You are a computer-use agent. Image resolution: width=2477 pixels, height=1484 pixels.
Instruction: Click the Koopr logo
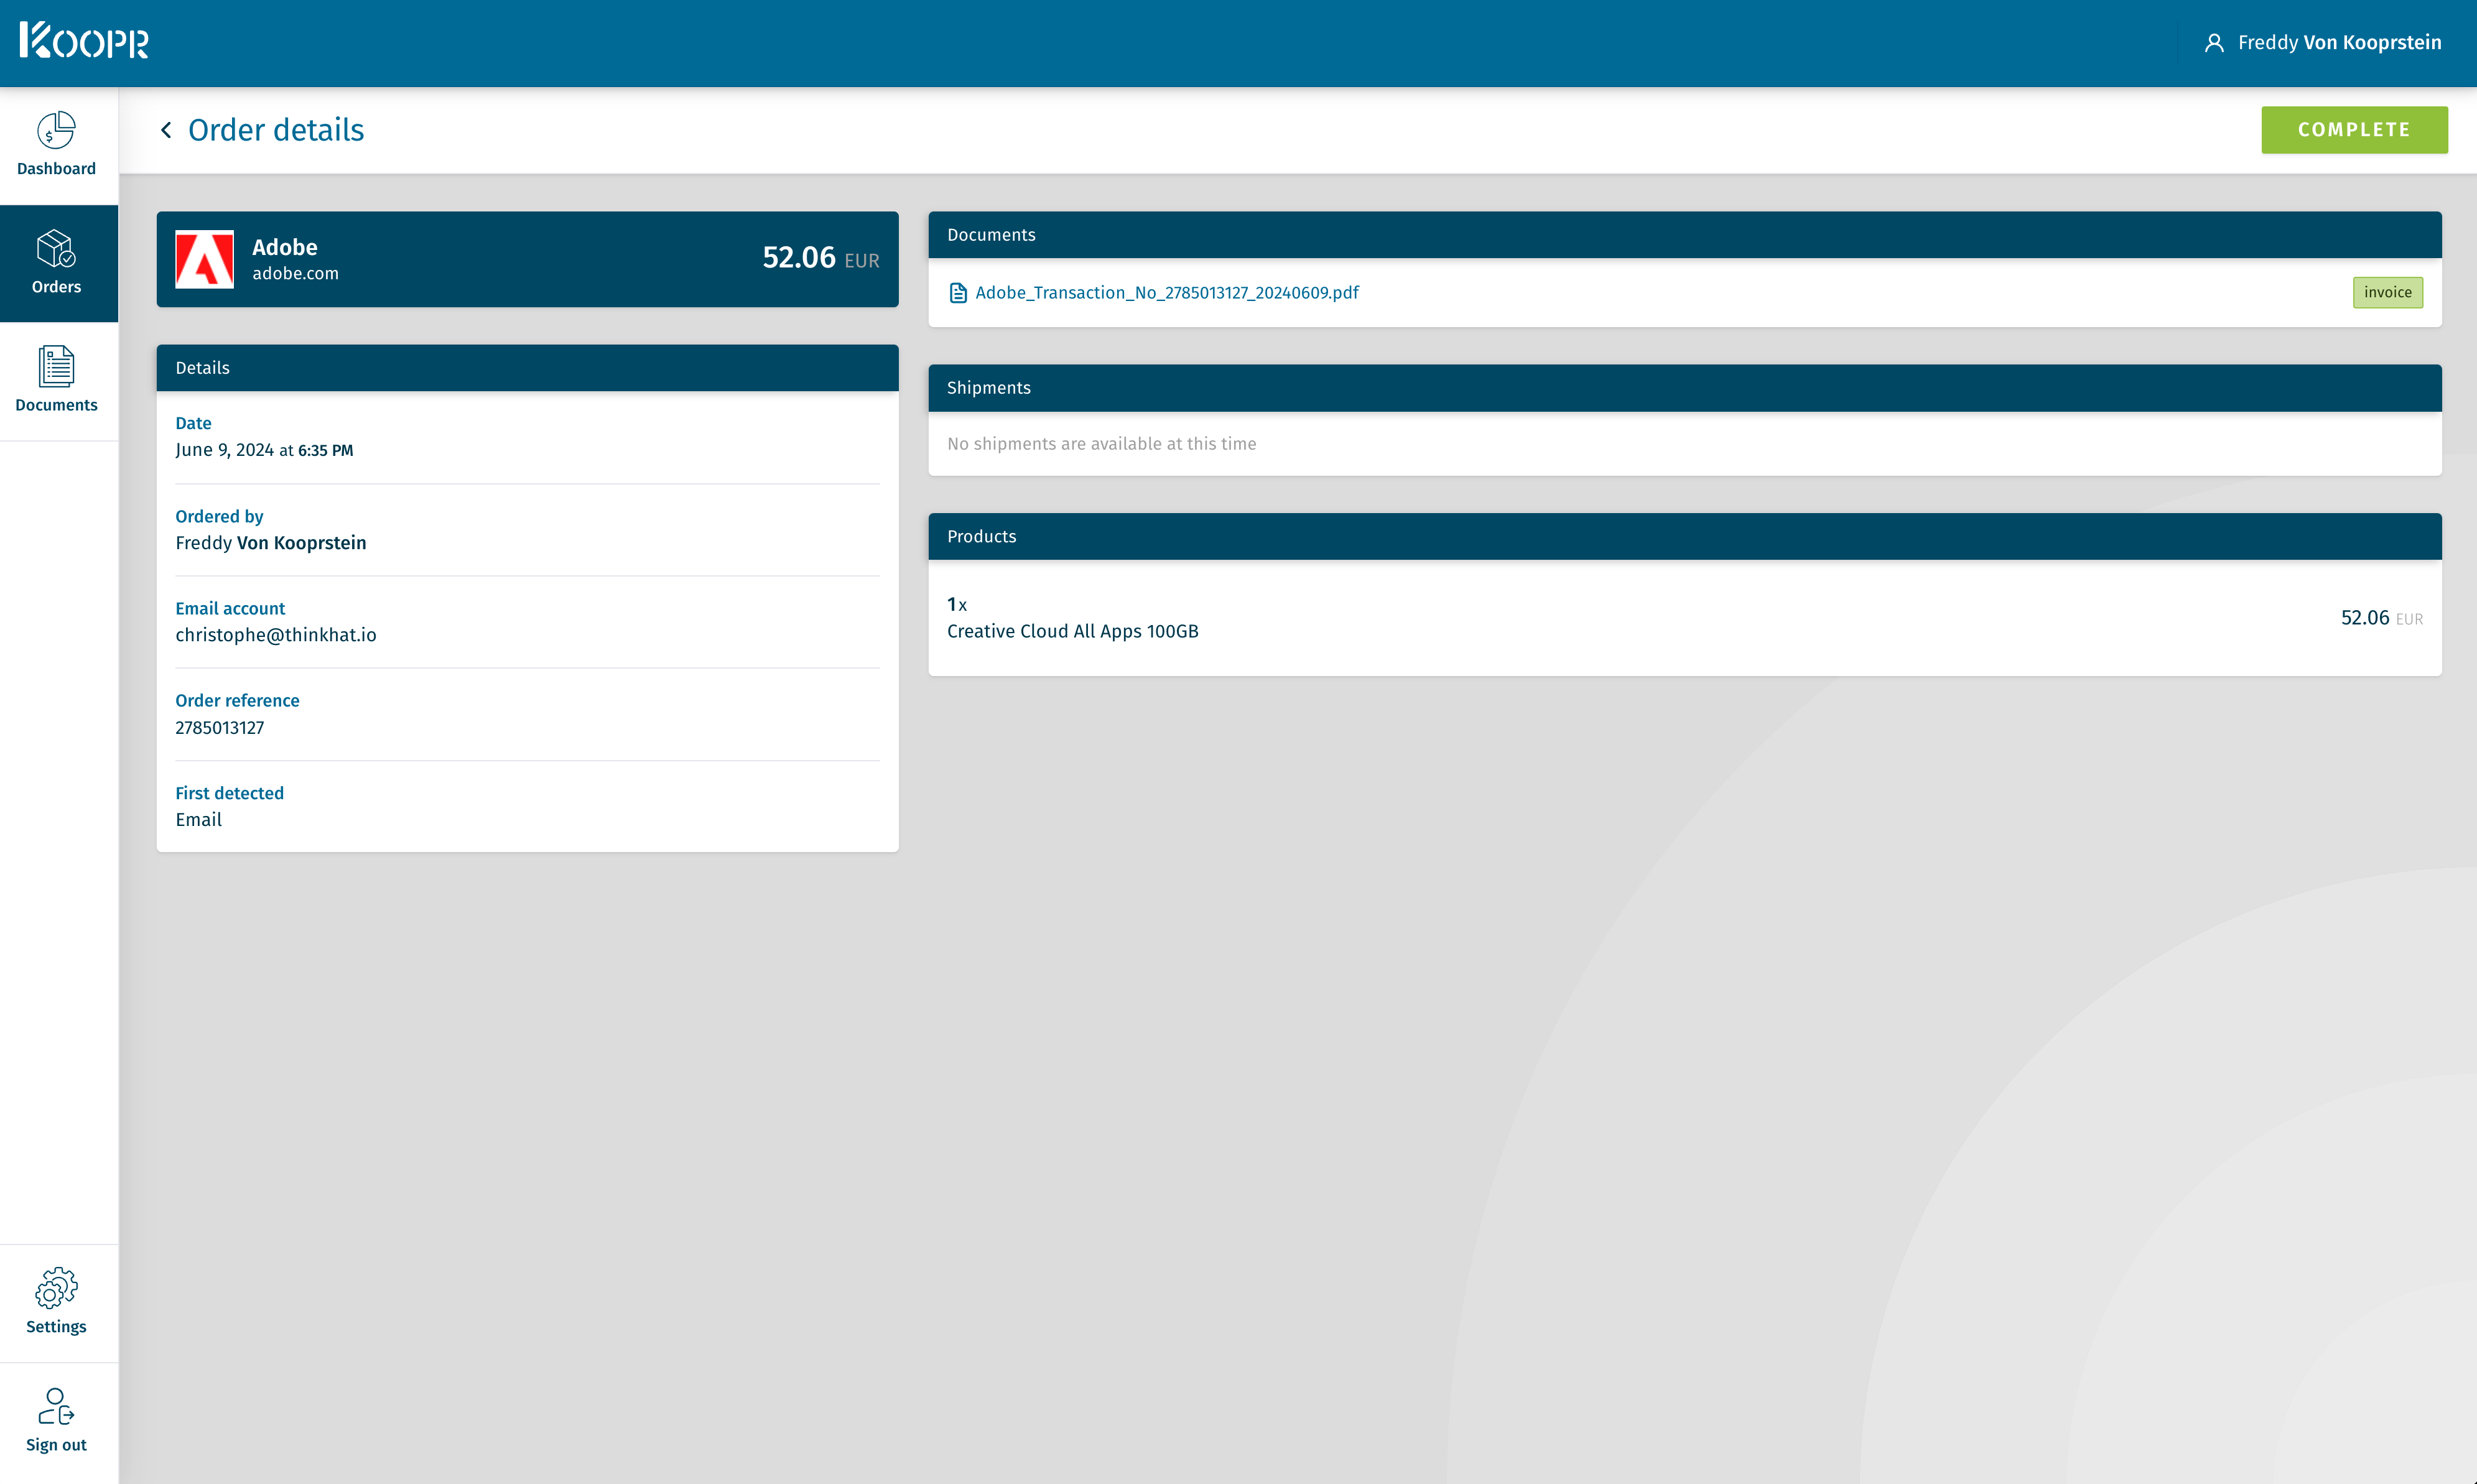click(84, 41)
